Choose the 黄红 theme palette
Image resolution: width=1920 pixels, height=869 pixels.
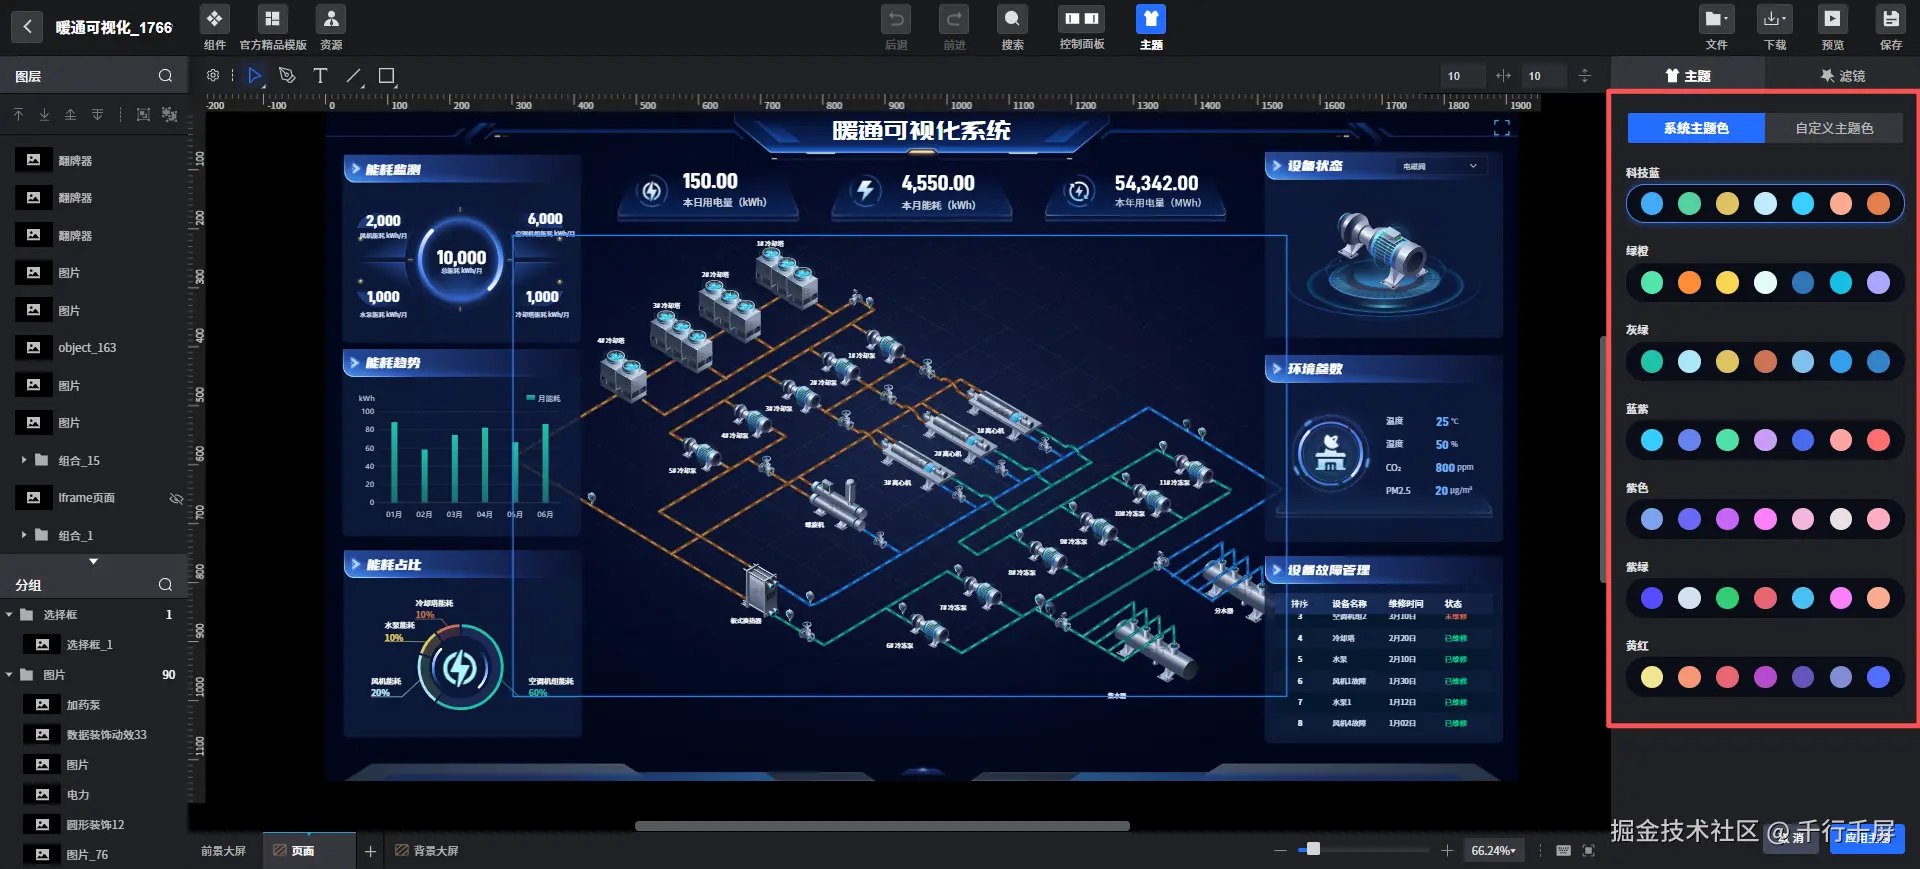1765,677
